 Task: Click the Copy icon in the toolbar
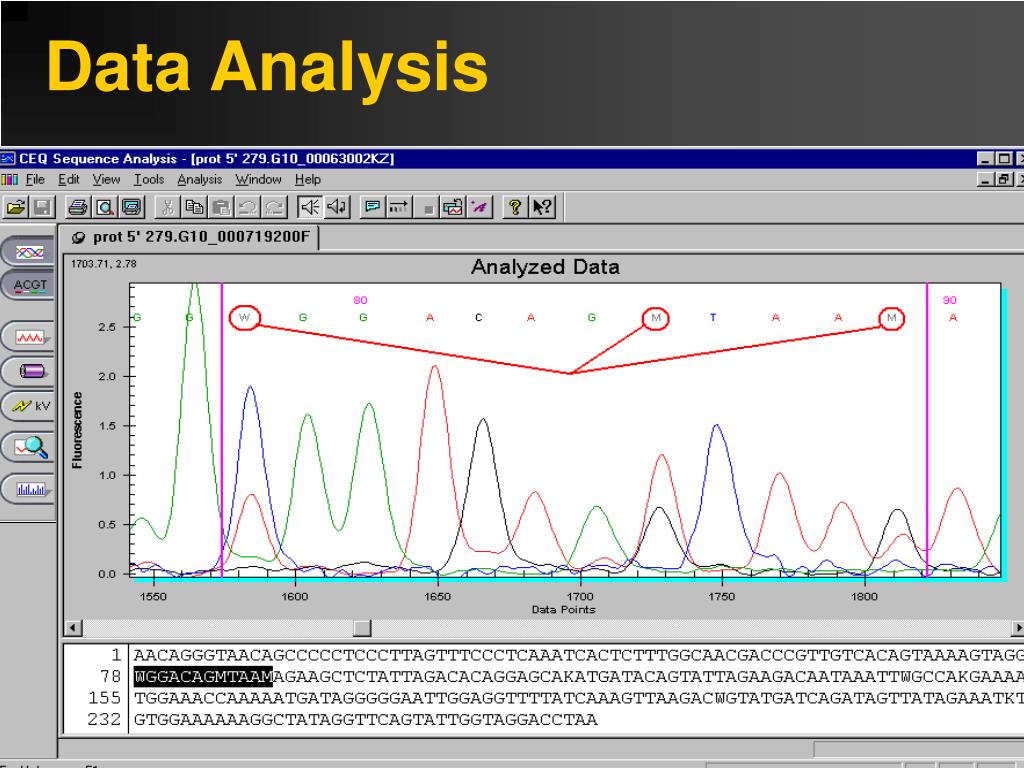click(x=194, y=208)
